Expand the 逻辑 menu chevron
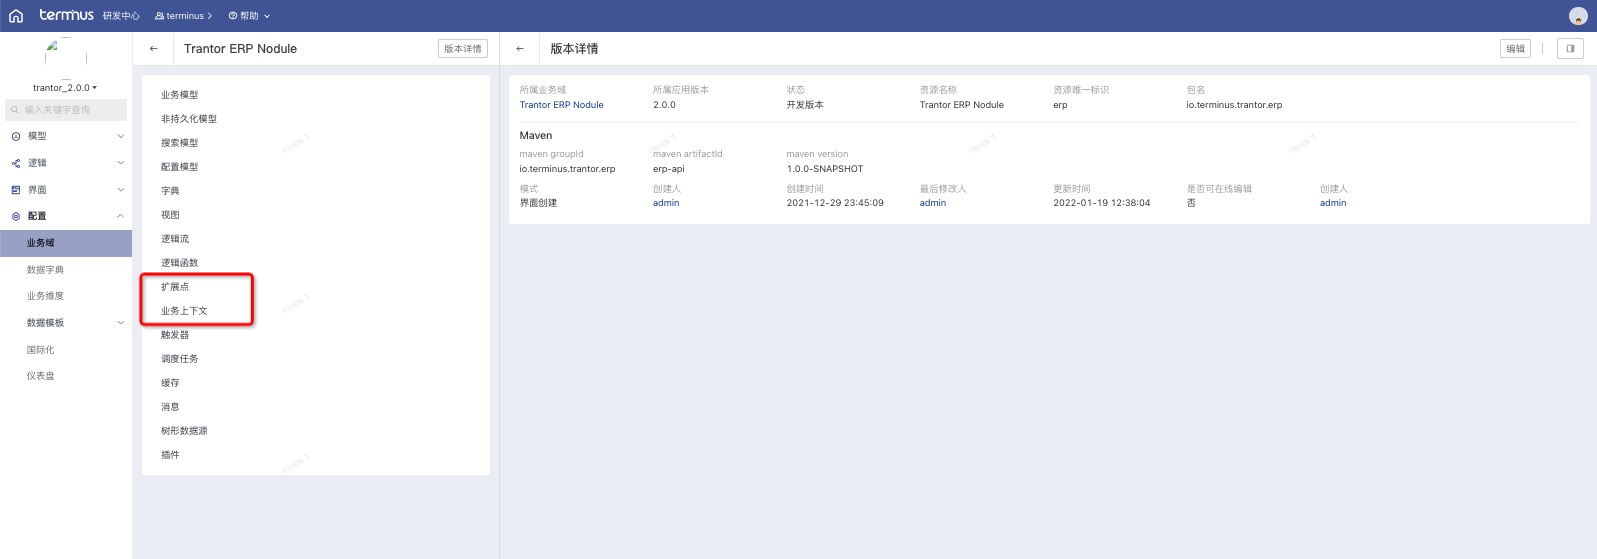 point(121,163)
